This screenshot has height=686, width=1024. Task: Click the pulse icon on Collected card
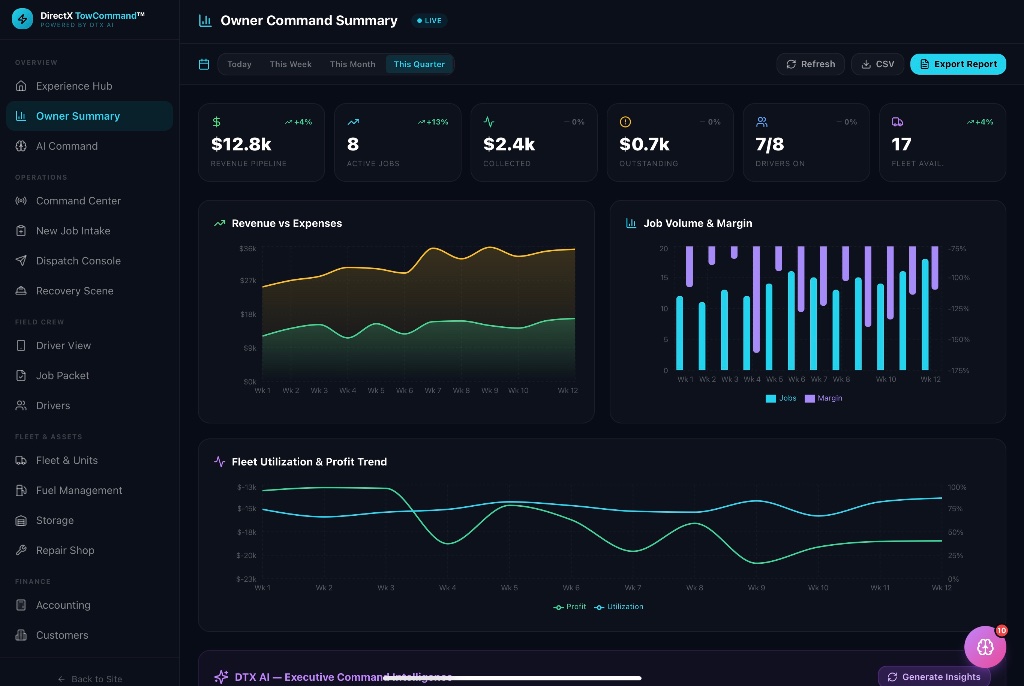tap(489, 122)
